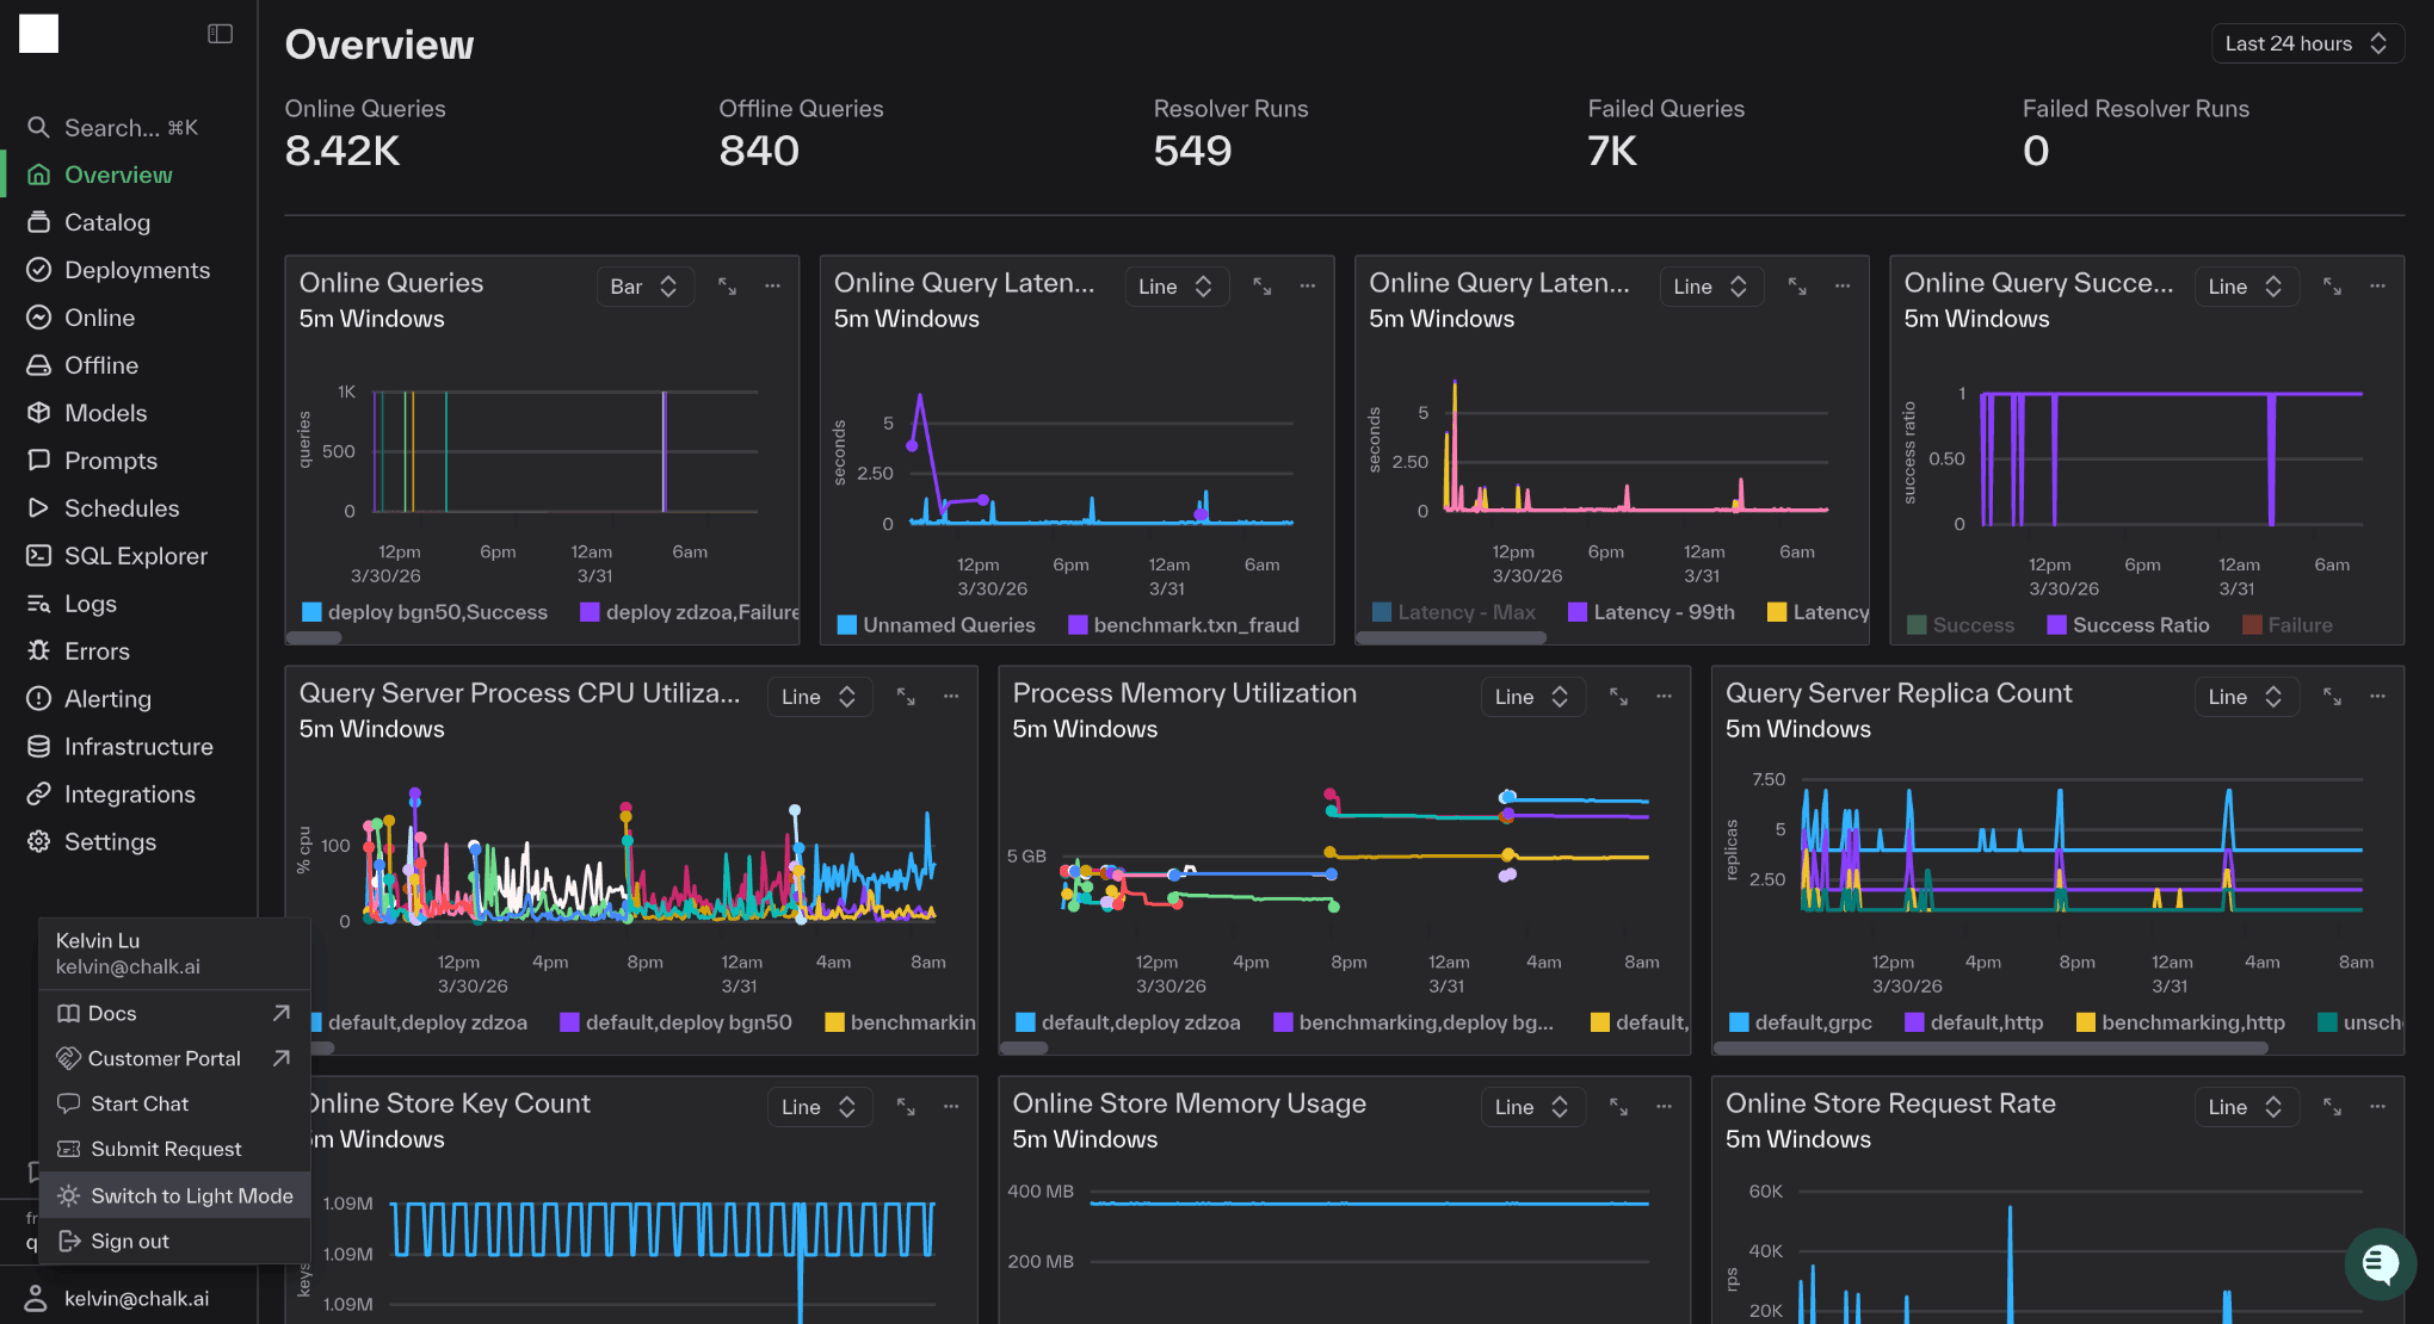Open the support chat bubble
This screenshot has width=2434, height=1324.
[x=2380, y=1263]
